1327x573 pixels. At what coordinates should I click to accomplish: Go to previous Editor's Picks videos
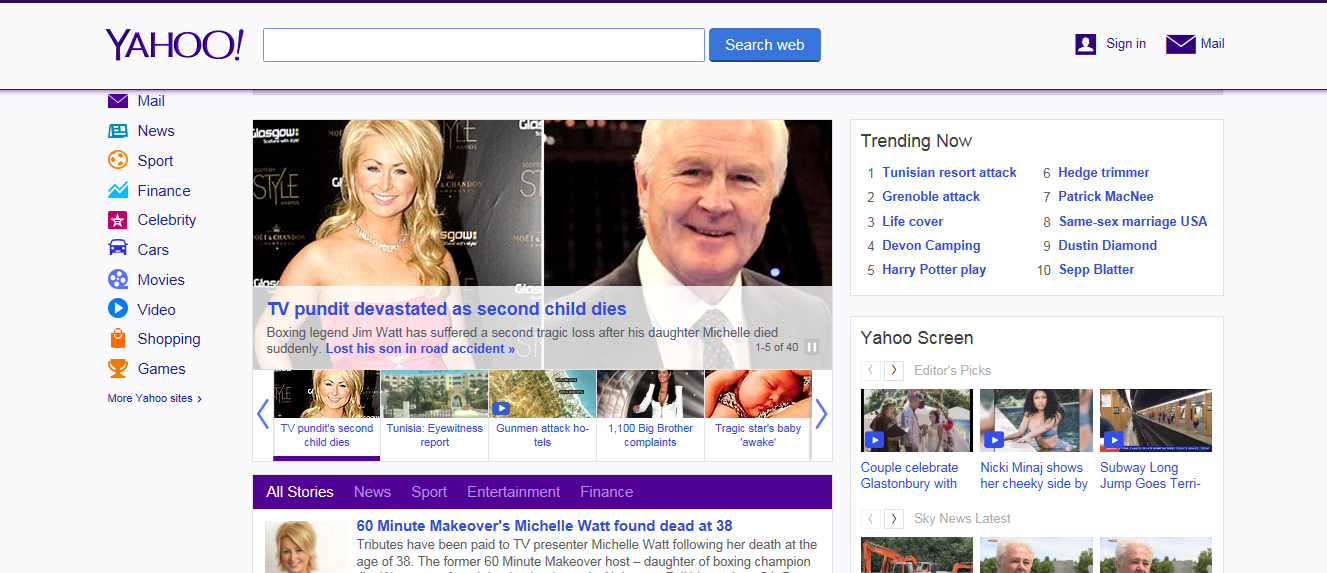point(871,370)
